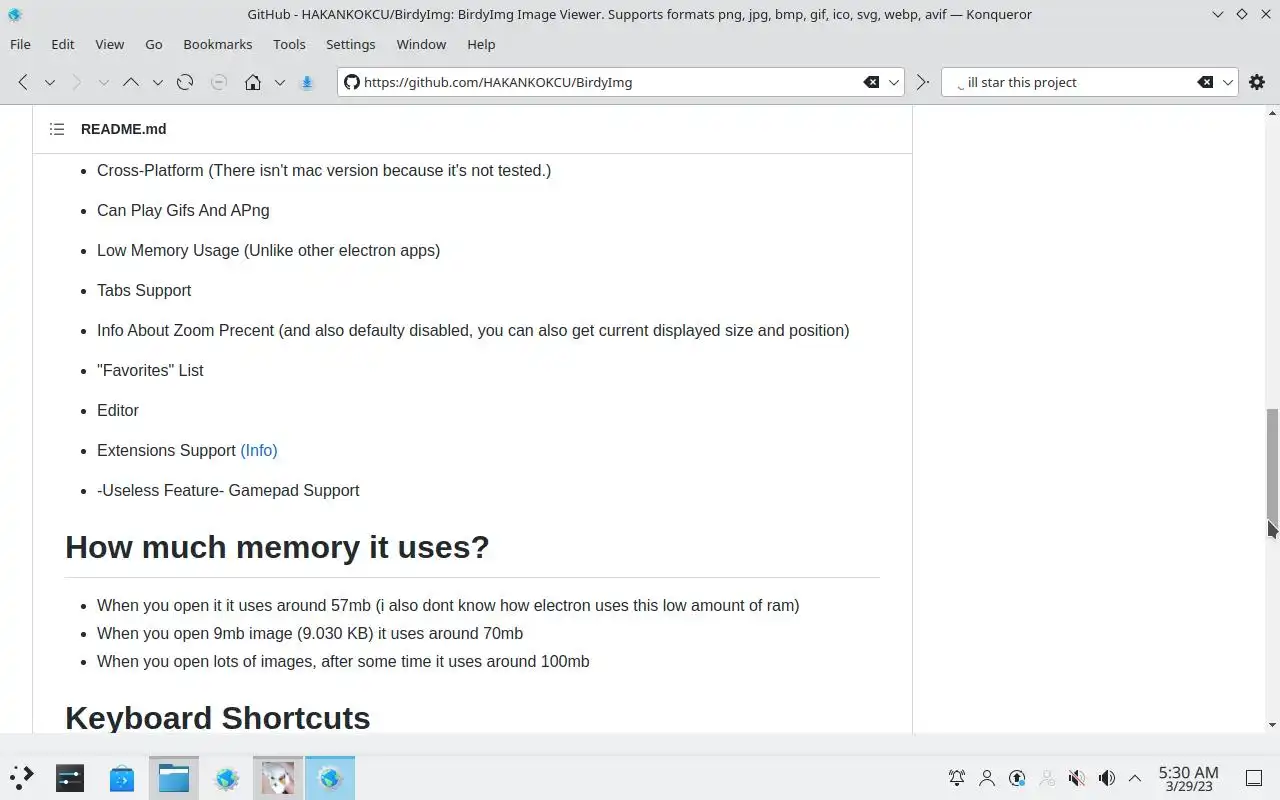Click the vertical page scrollbar handle
The width and height of the screenshot is (1280, 800).
(1271, 465)
